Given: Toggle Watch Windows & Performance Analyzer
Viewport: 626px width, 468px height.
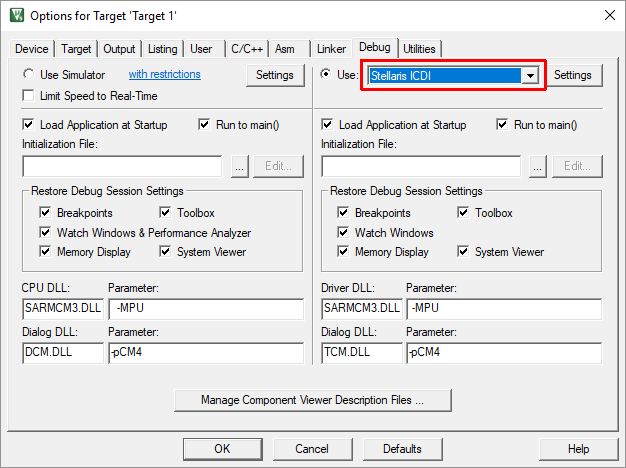Looking at the screenshot, I should pos(45,232).
